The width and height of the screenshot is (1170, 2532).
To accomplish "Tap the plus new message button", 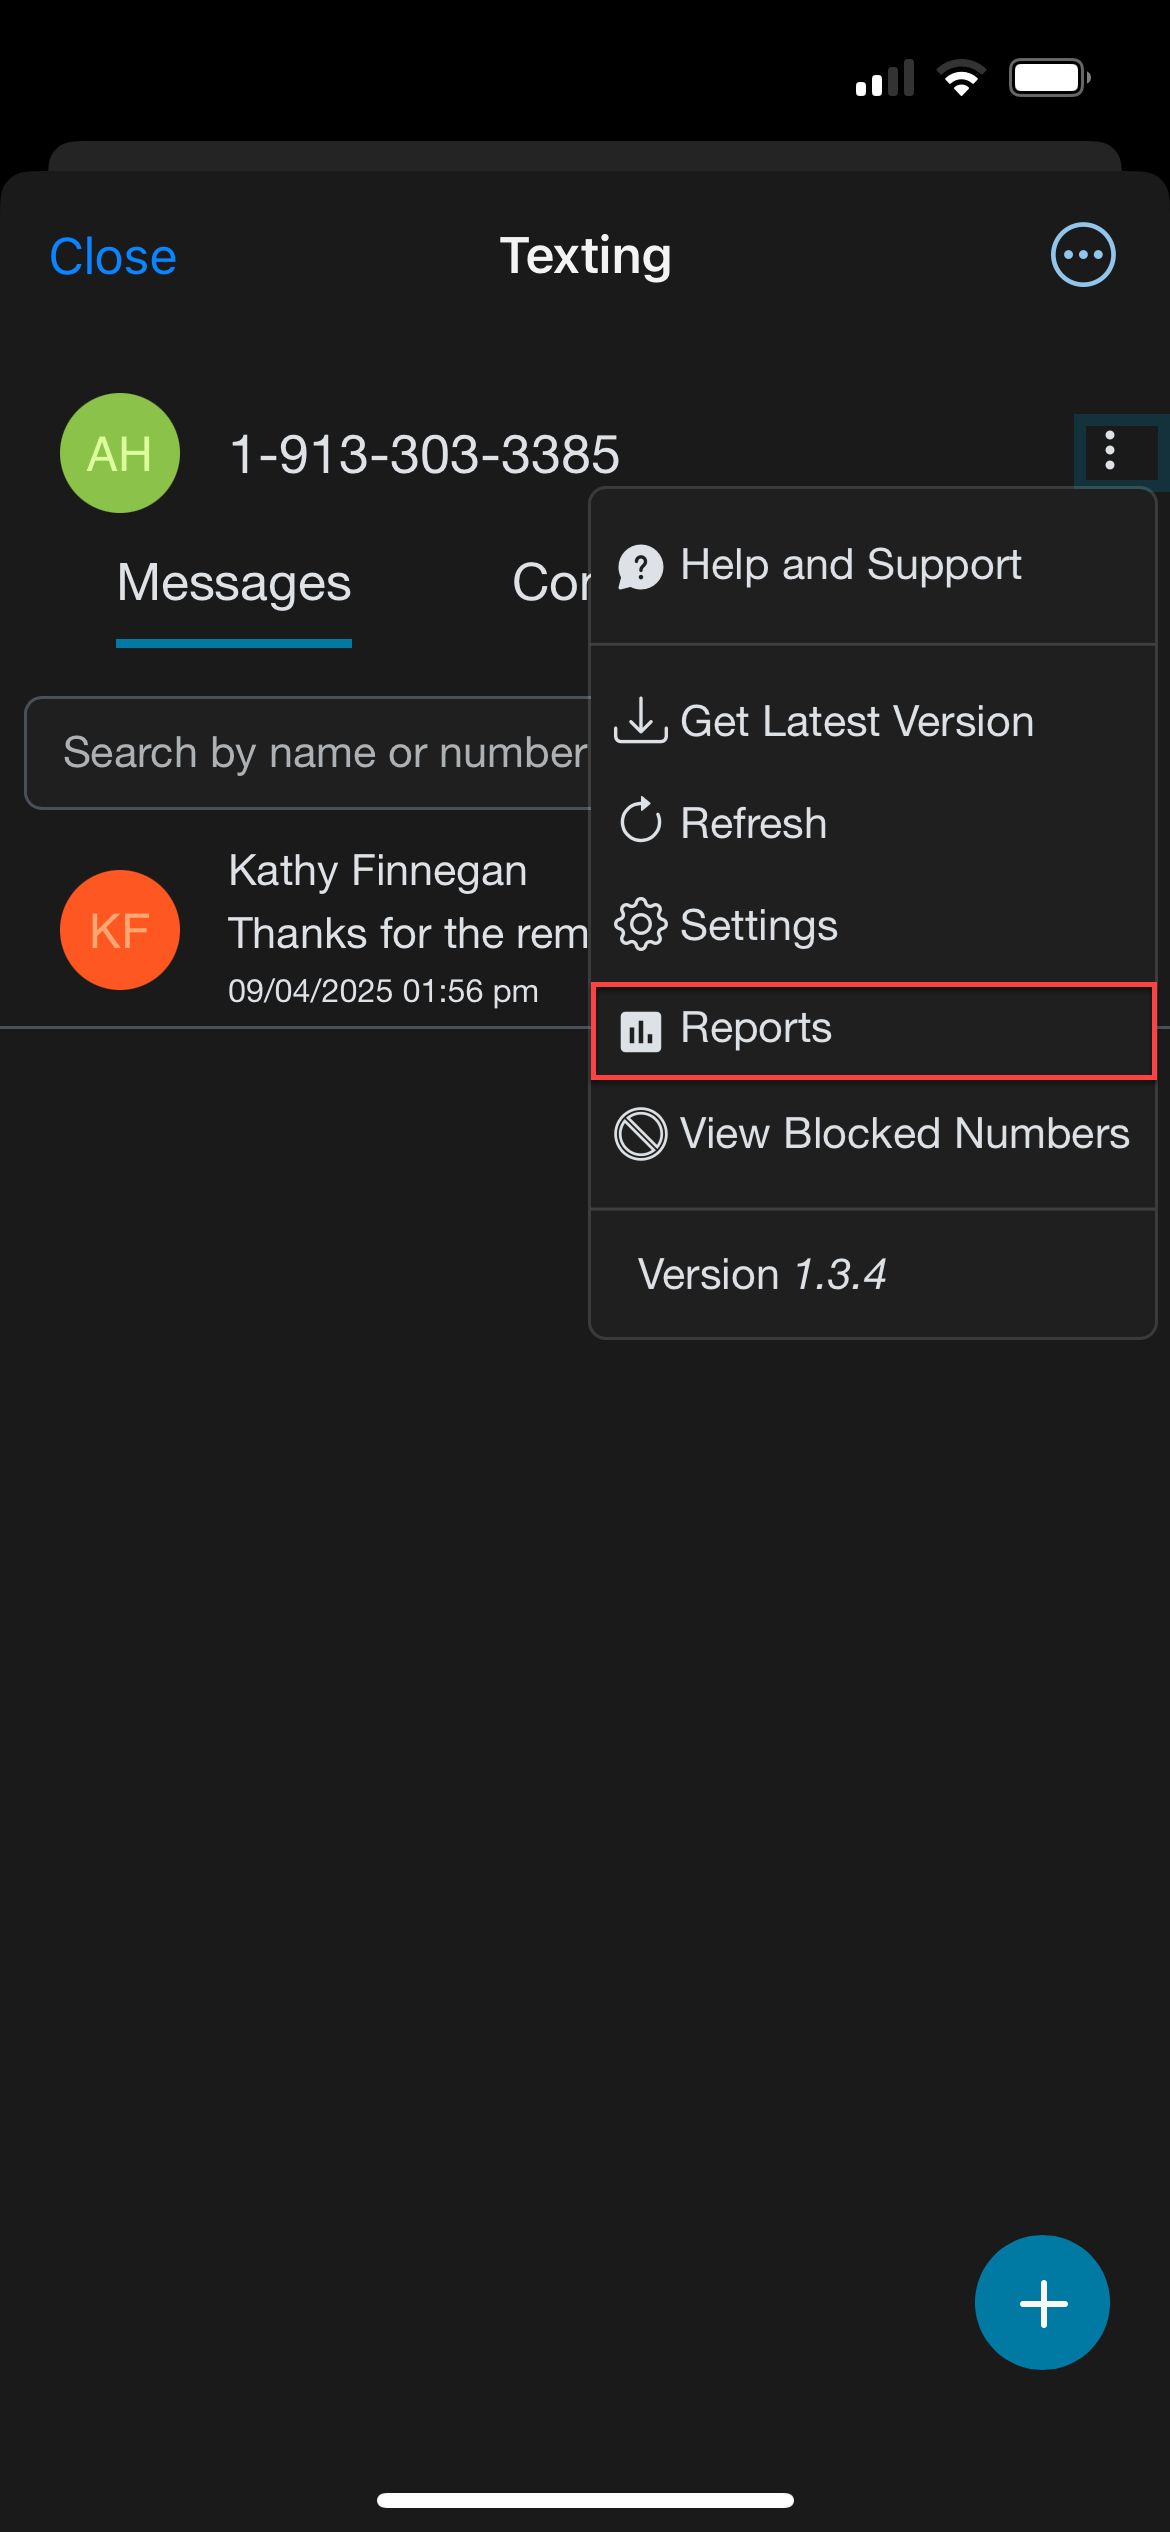I will 1042,2302.
